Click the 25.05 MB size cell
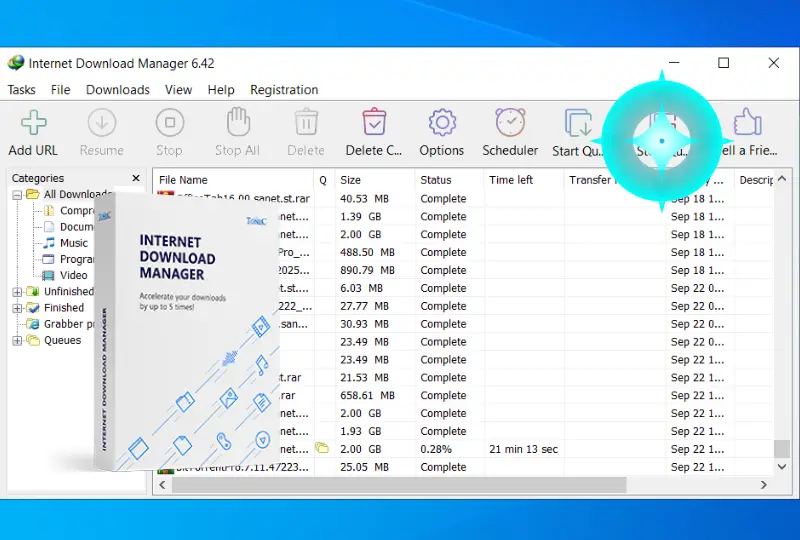 coord(364,467)
